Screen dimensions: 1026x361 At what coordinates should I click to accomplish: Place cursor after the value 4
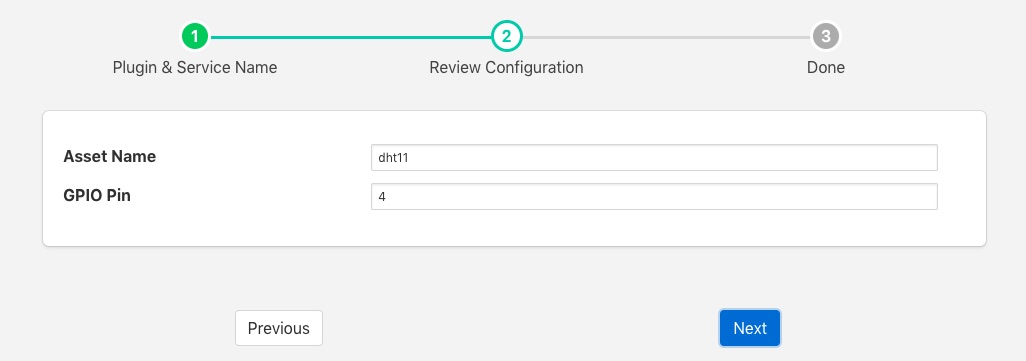386,196
